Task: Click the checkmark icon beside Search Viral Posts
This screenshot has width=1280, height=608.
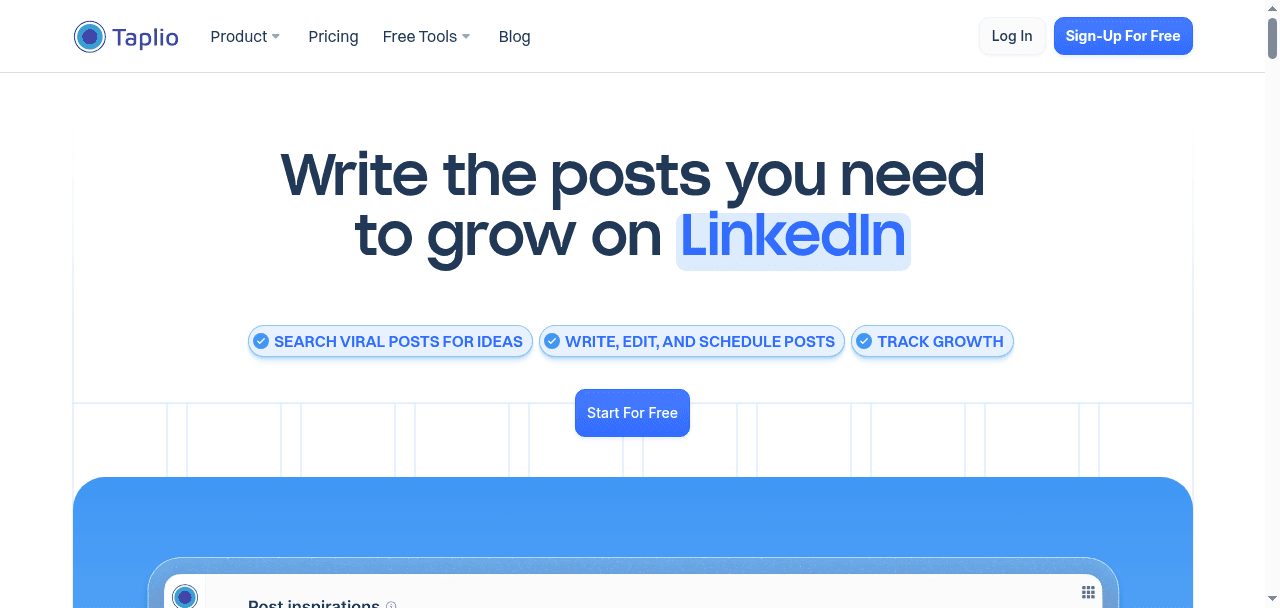Action: pos(261,341)
